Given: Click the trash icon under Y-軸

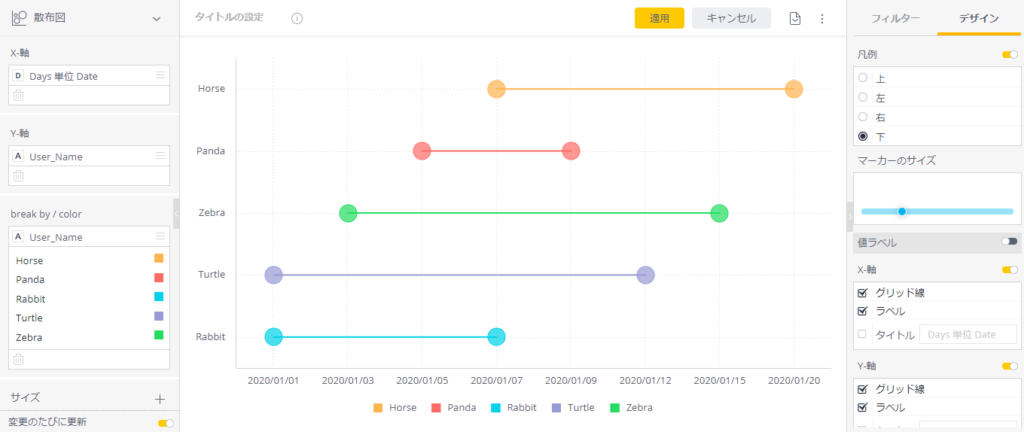Looking at the screenshot, I should pos(17,176).
